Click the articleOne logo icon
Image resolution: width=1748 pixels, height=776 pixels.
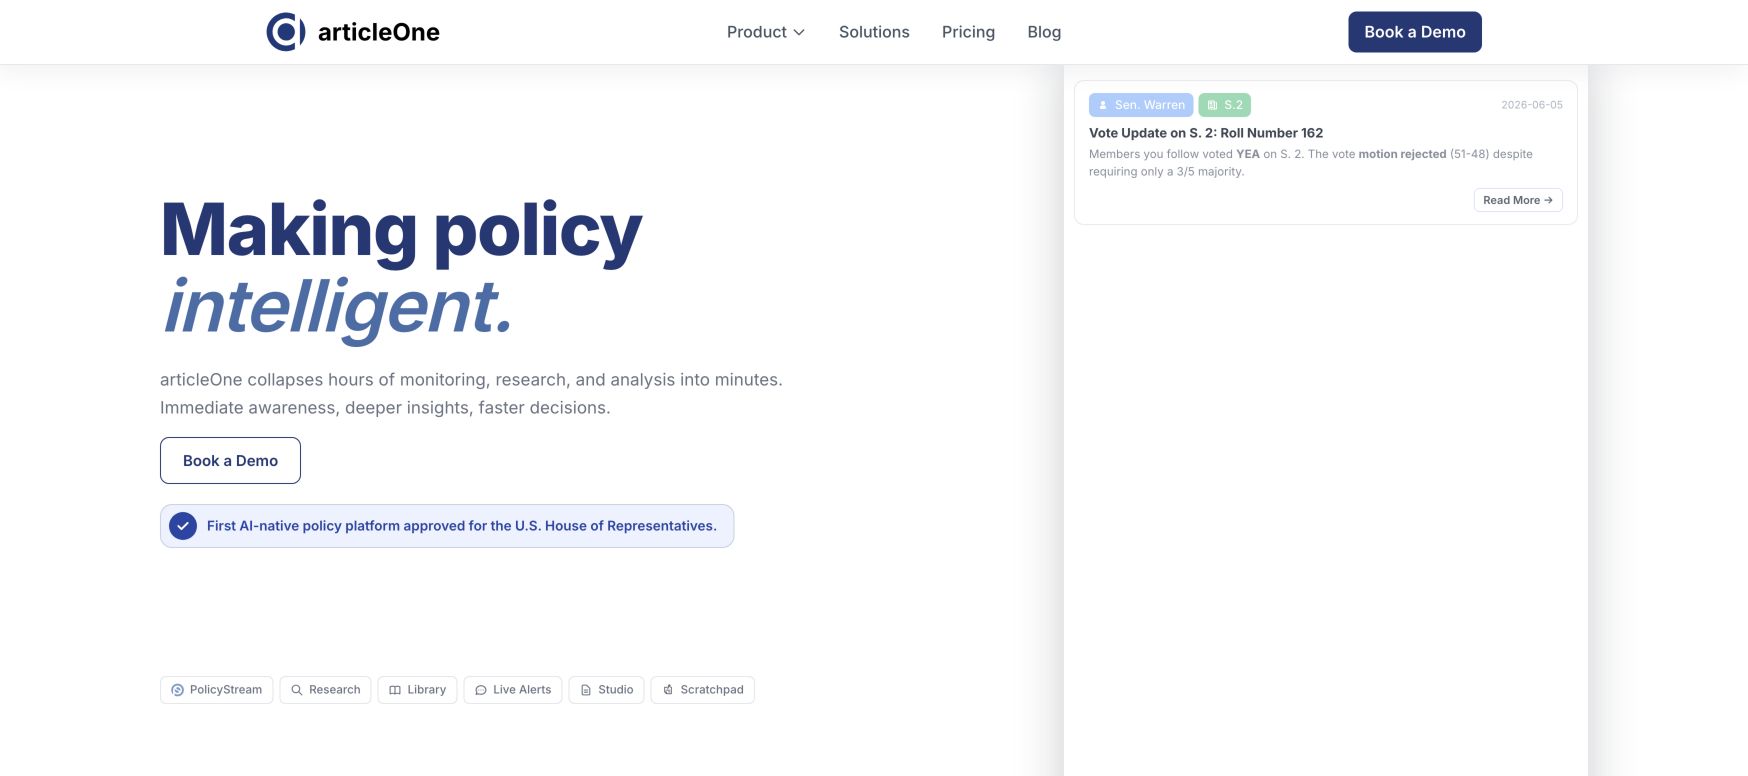286,32
